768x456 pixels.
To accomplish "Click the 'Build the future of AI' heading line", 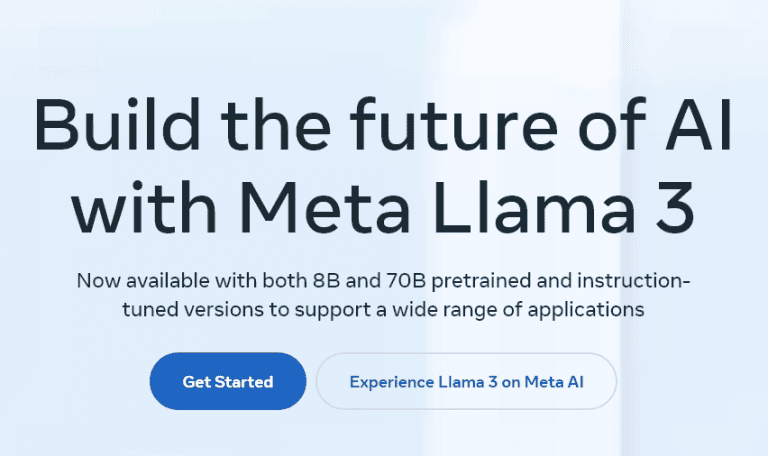I will point(384,125).
